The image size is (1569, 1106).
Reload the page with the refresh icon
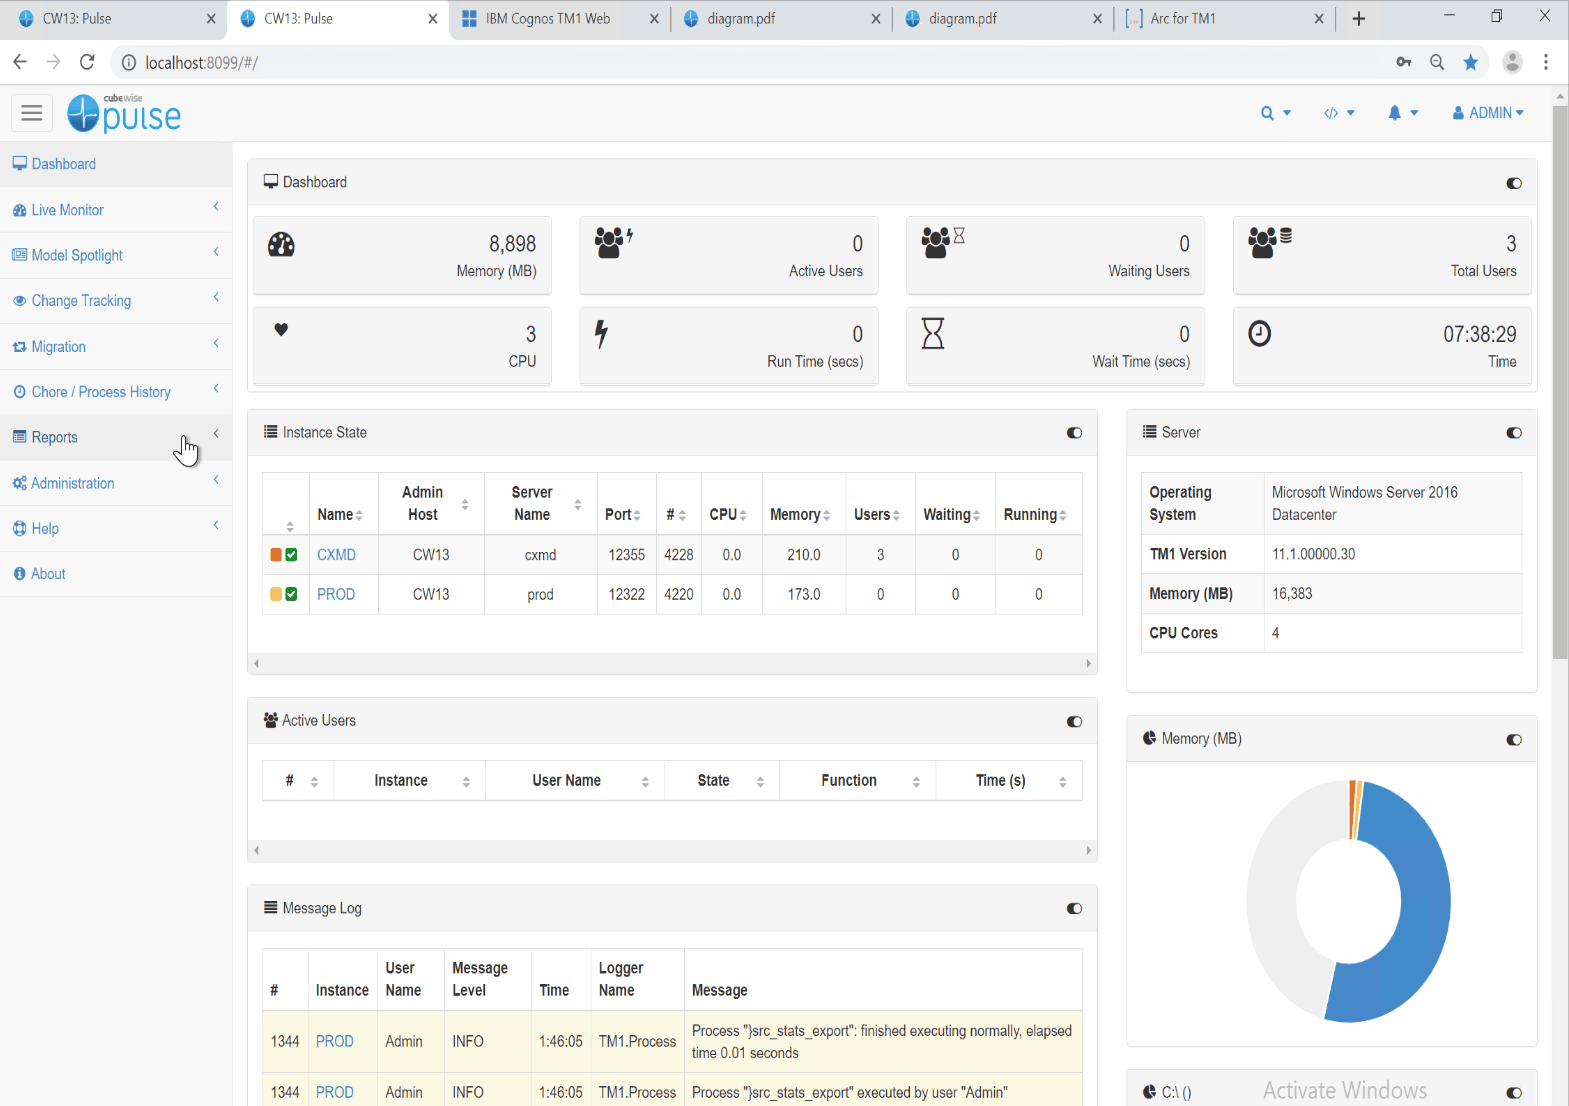(87, 62)
